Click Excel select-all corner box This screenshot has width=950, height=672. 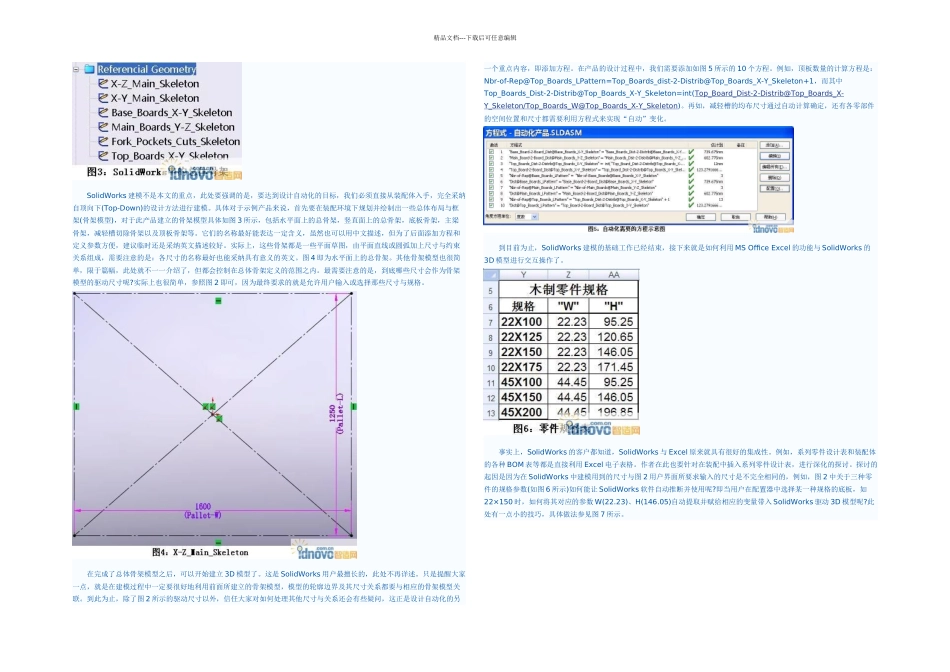coord(491,274)
